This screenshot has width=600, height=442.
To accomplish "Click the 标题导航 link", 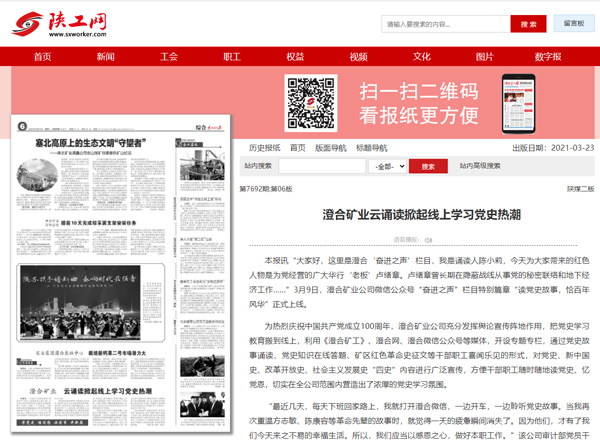I will 372,148.
